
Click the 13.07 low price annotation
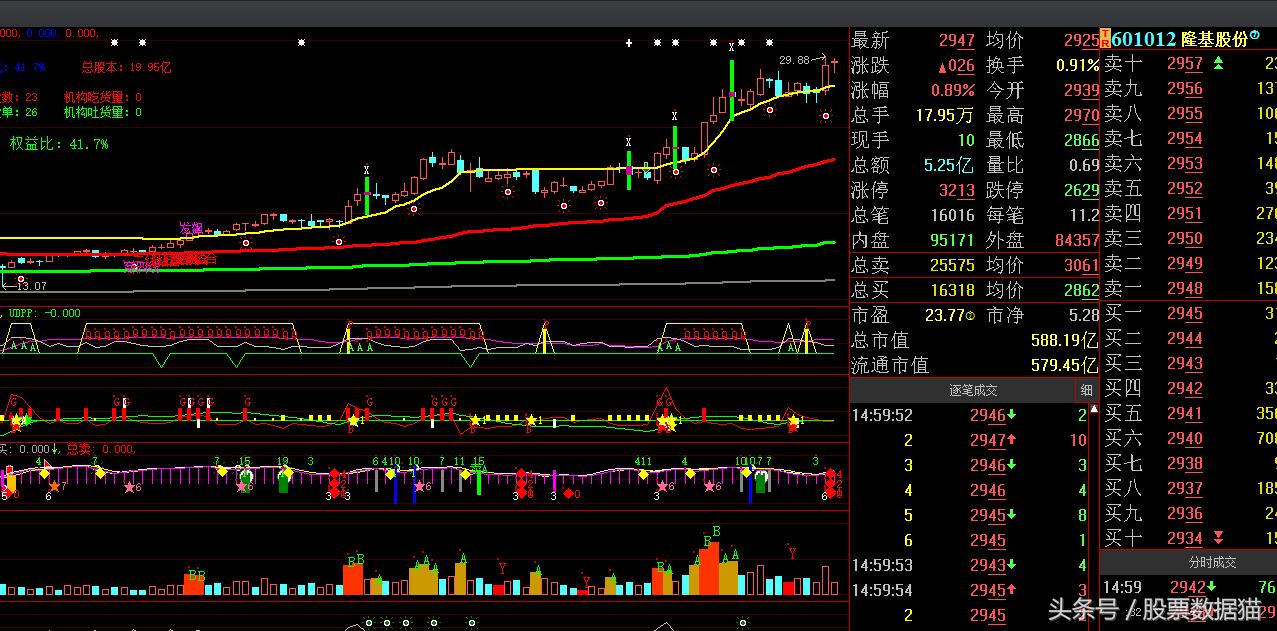(31, 286)
